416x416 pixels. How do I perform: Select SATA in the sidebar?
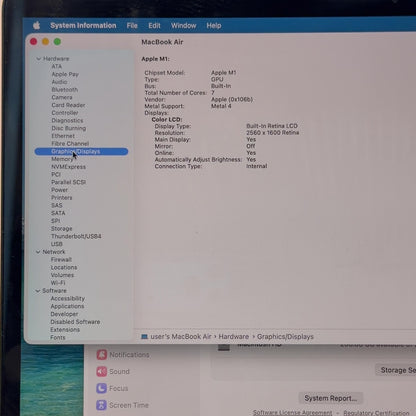58,213
